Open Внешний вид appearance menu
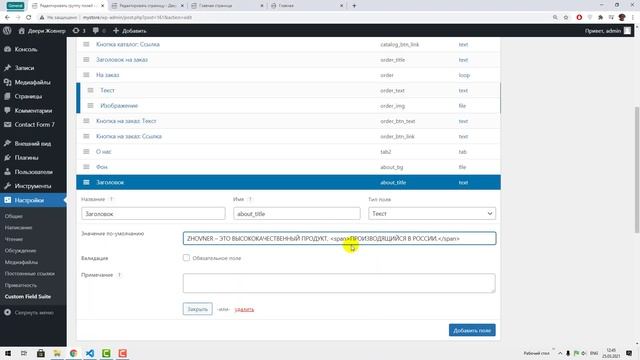The width and height of the screenshot is (640, 360). click(x=33, y=143)
